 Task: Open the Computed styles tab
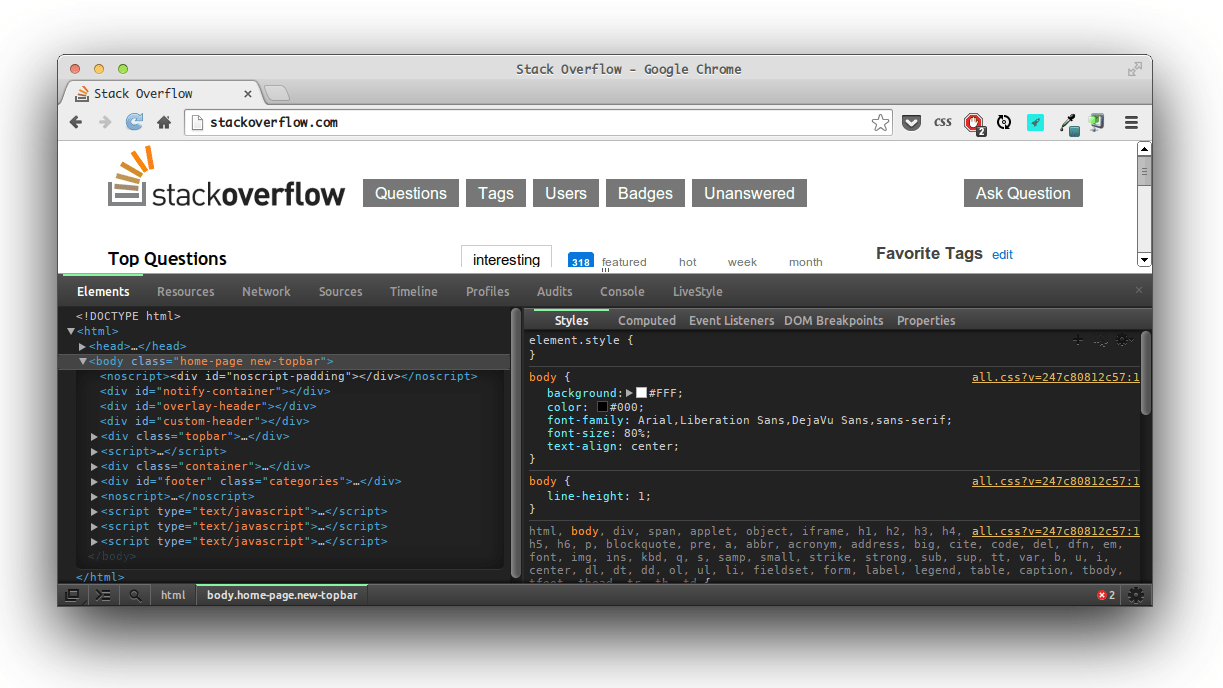(x=646, y=320)
